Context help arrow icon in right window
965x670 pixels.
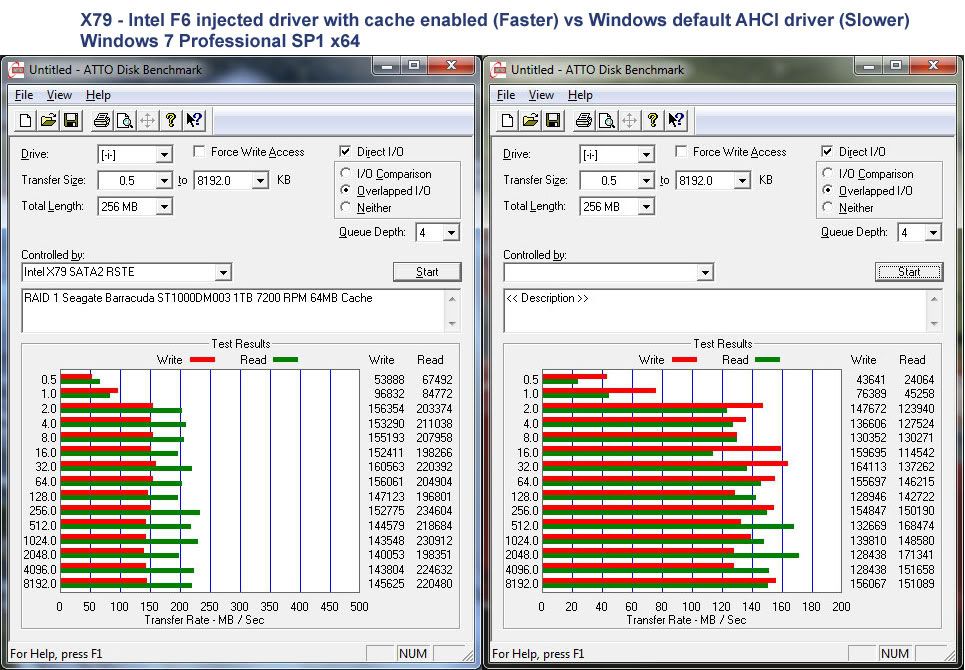click(676, 120)
